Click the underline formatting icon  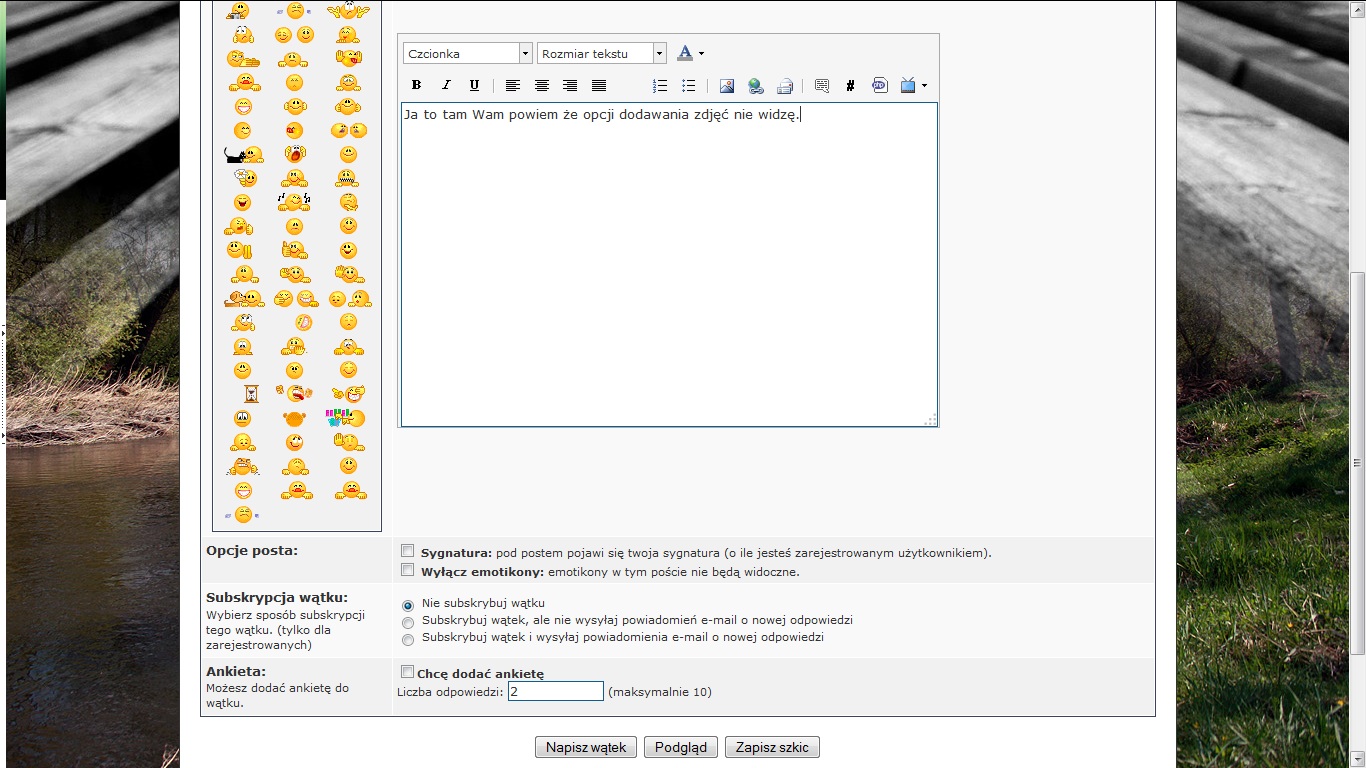point(474,86)
